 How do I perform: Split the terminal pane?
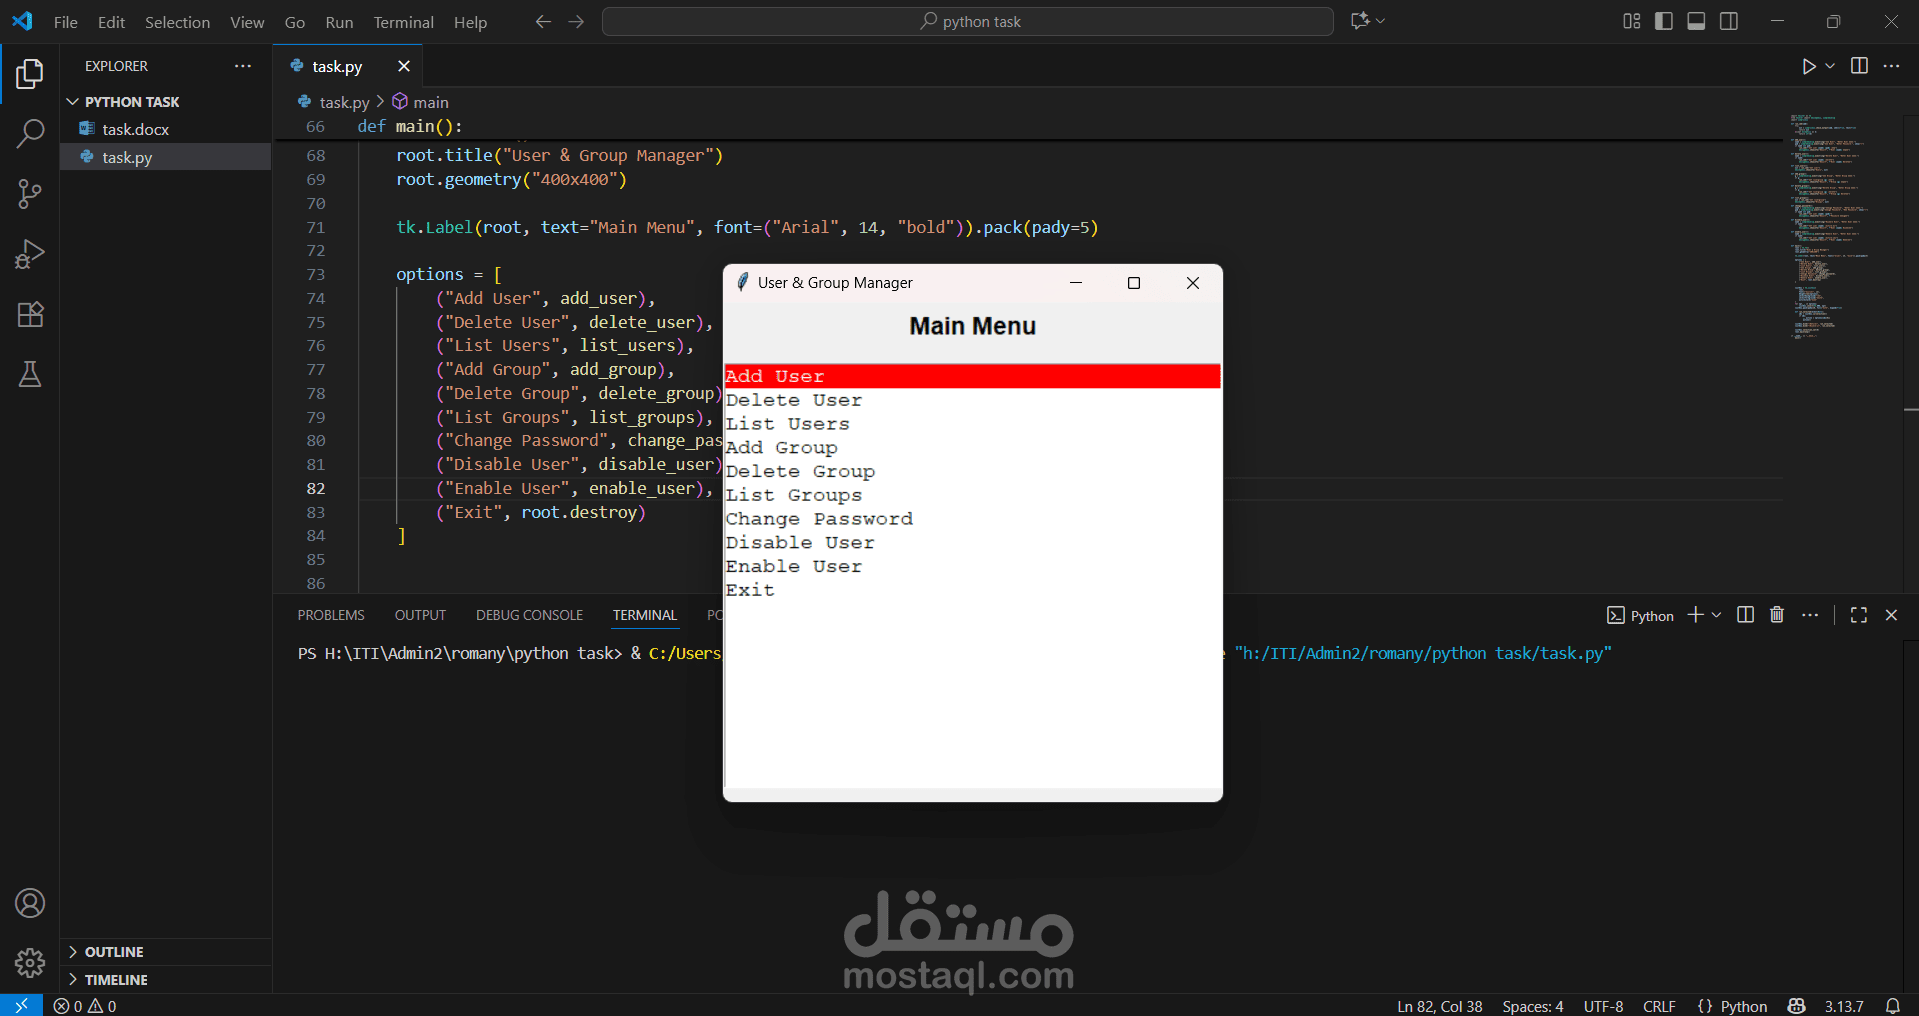pyautogui.click(x=1745, y=615)
